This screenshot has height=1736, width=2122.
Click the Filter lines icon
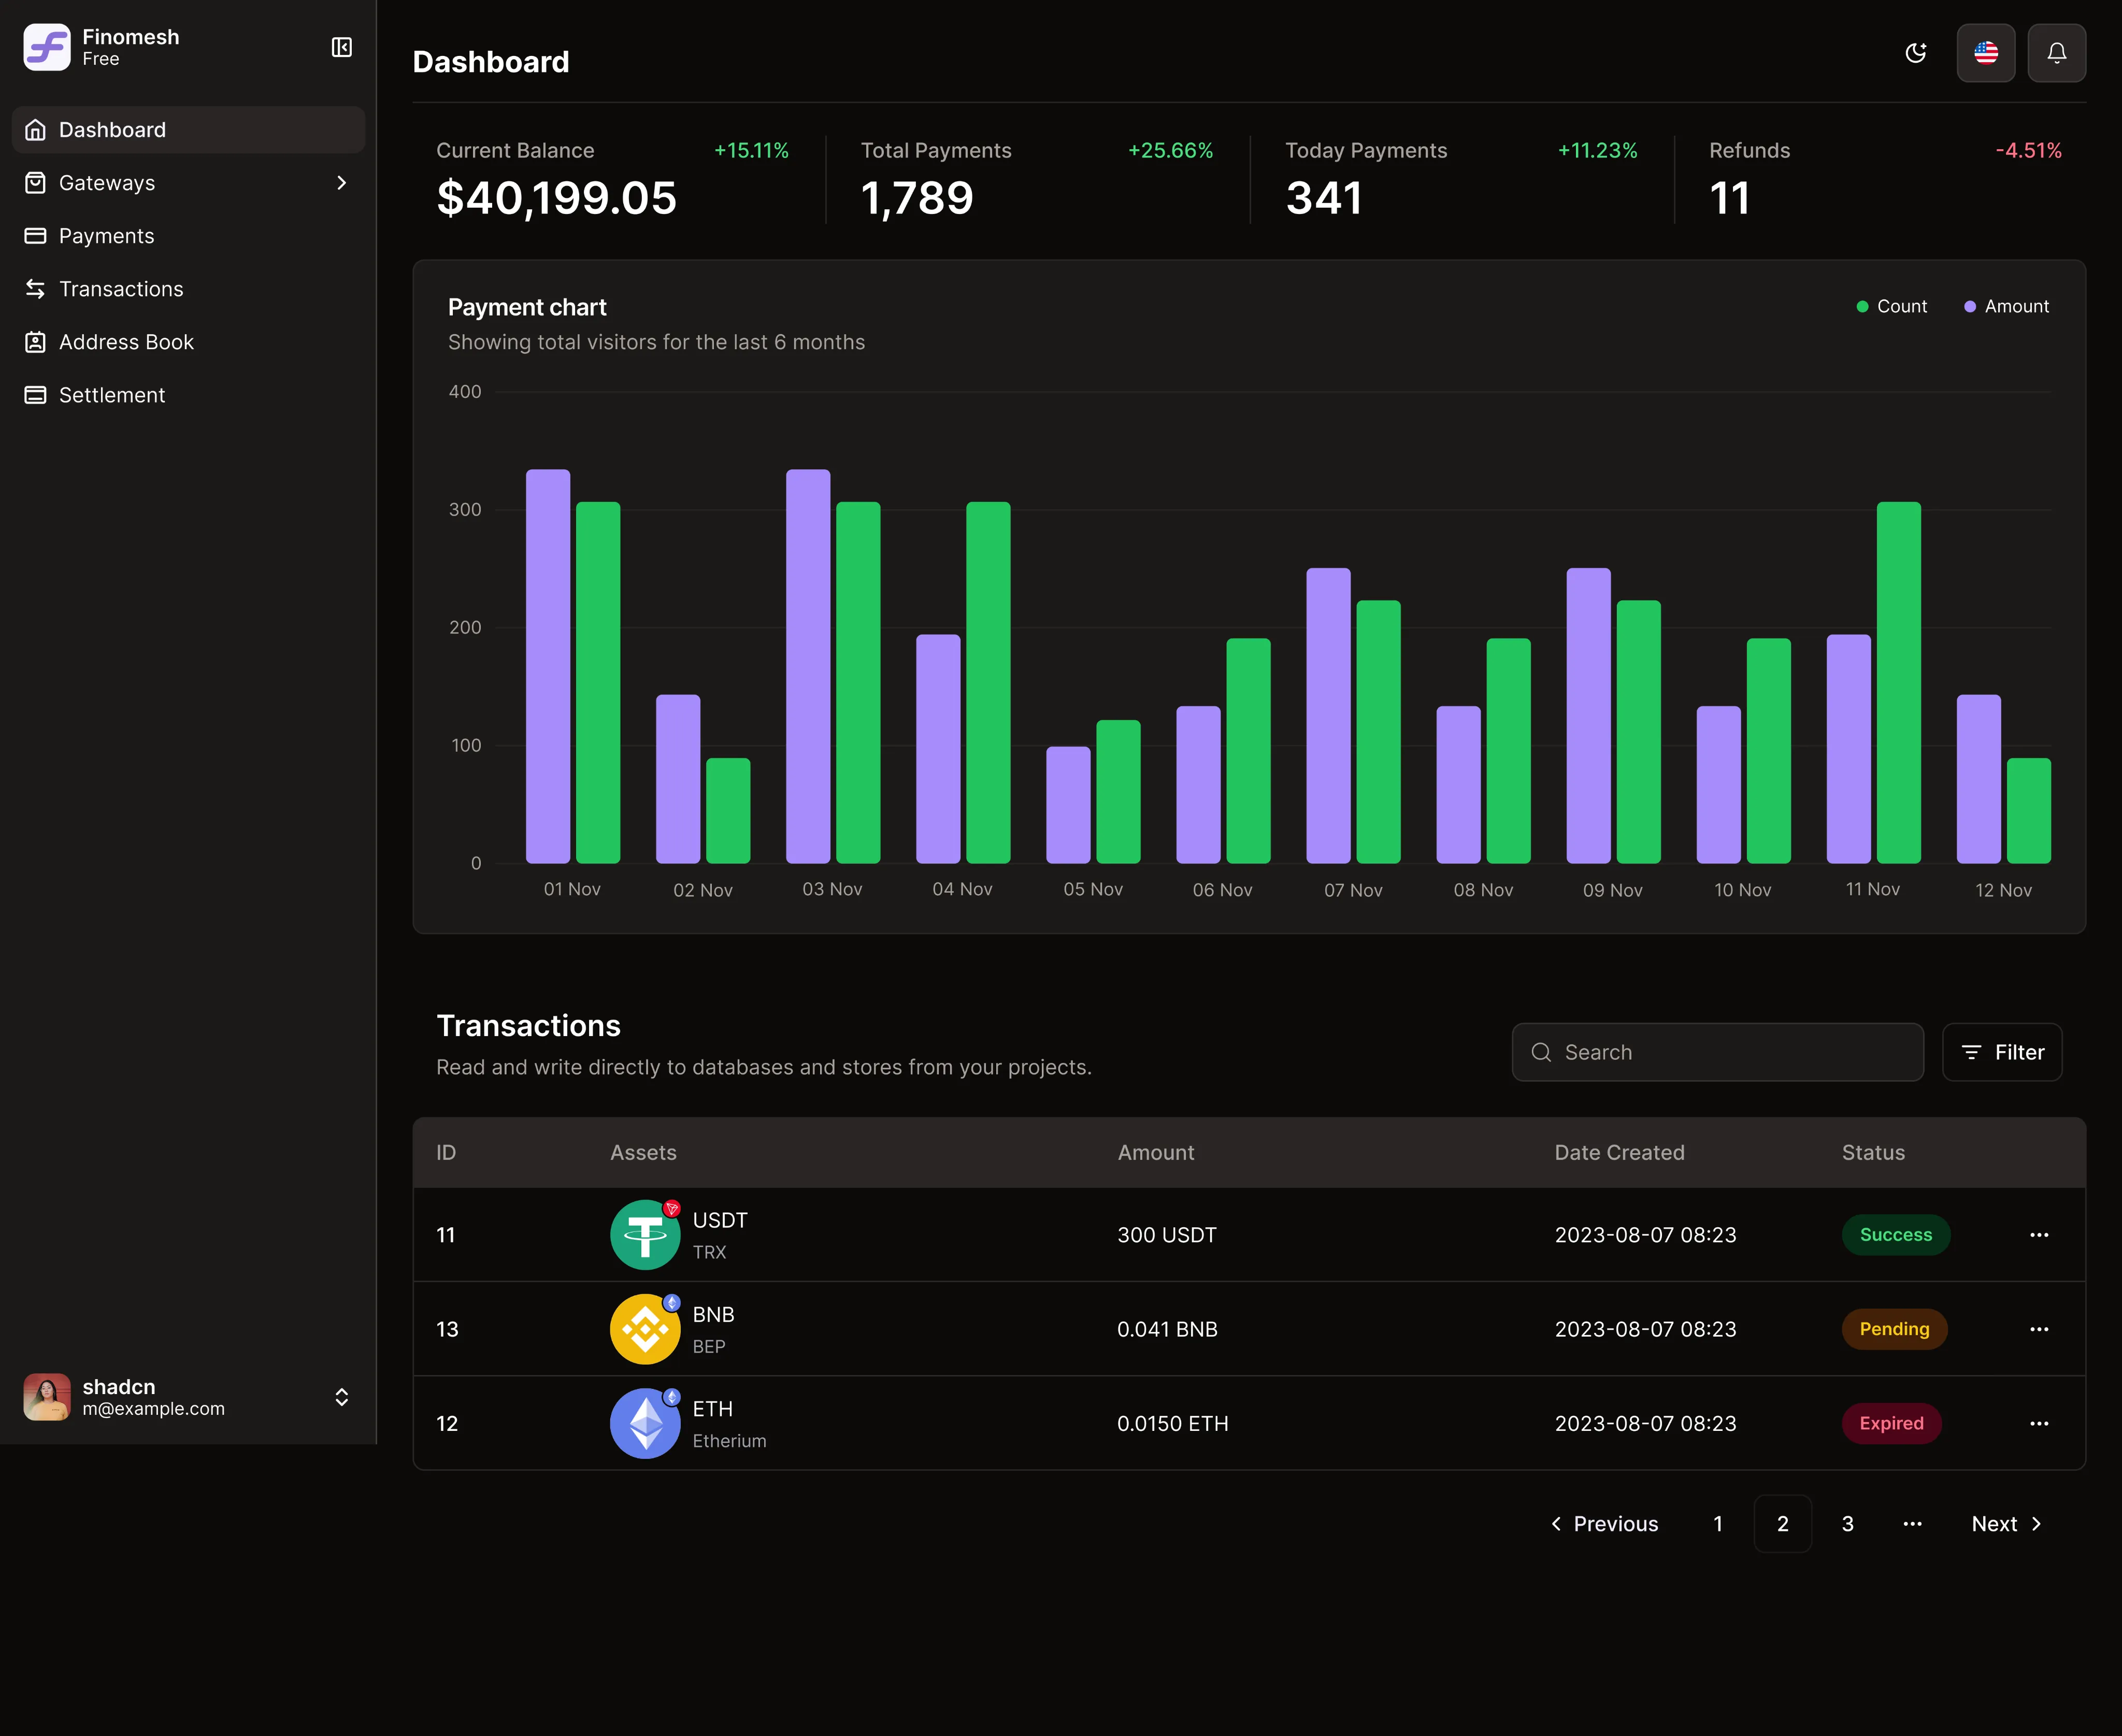pyautogui.click(x=1971, y=1052)
